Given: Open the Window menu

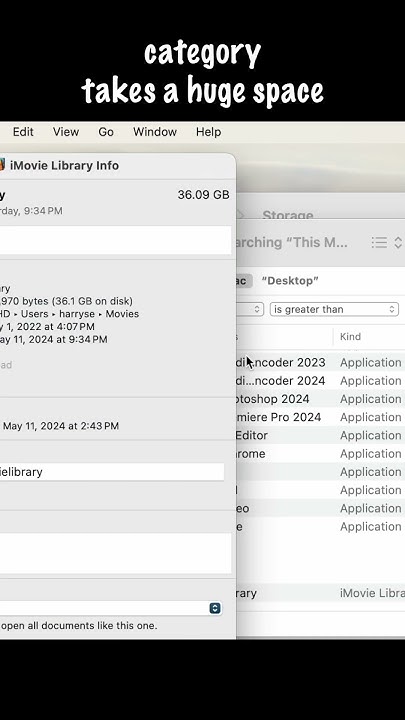Looking at the screenshot, I should point(155,132).
